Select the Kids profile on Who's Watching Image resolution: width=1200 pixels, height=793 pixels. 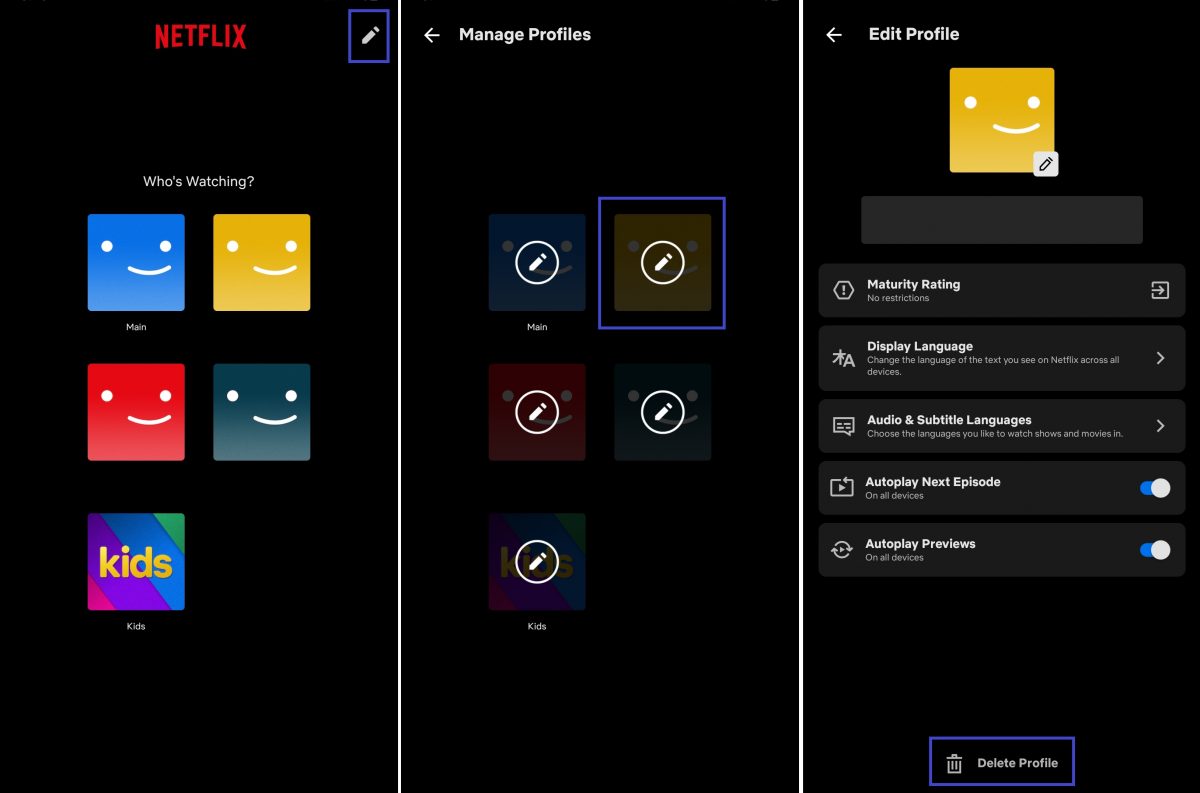[136, 562]
